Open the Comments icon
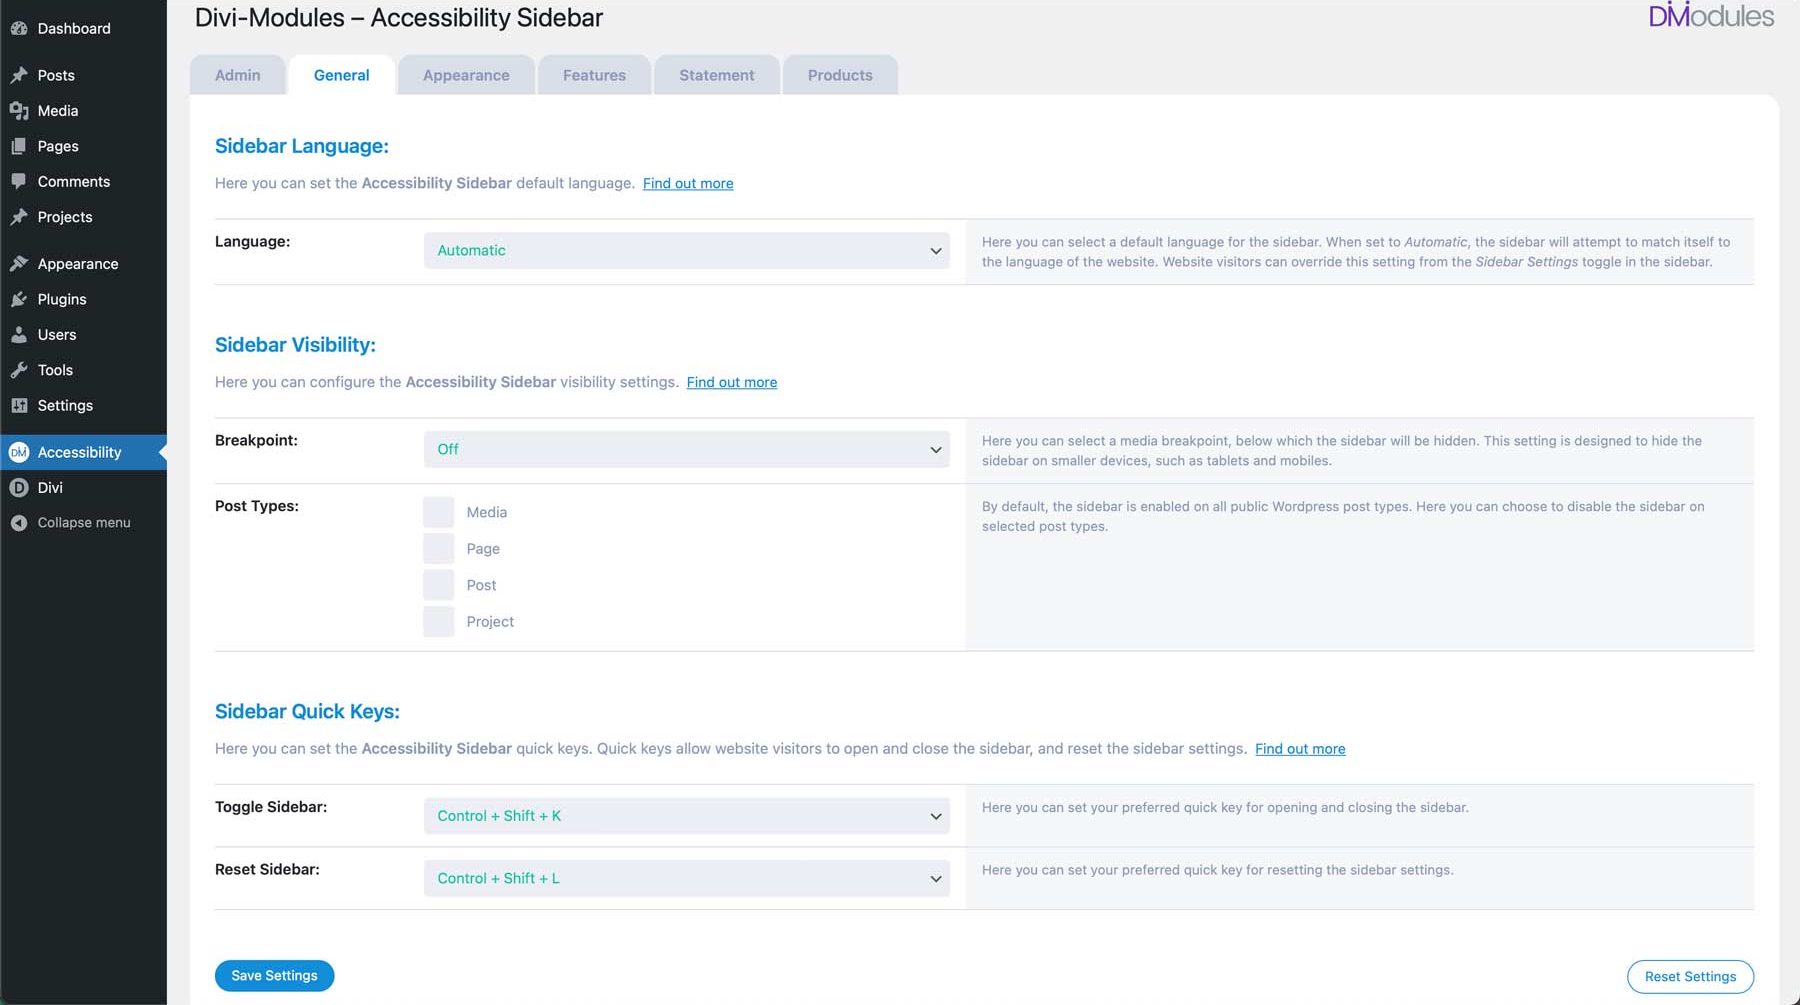This screenshot has width=1800, height=1005. pyautogui.click(x=20, y=181)
